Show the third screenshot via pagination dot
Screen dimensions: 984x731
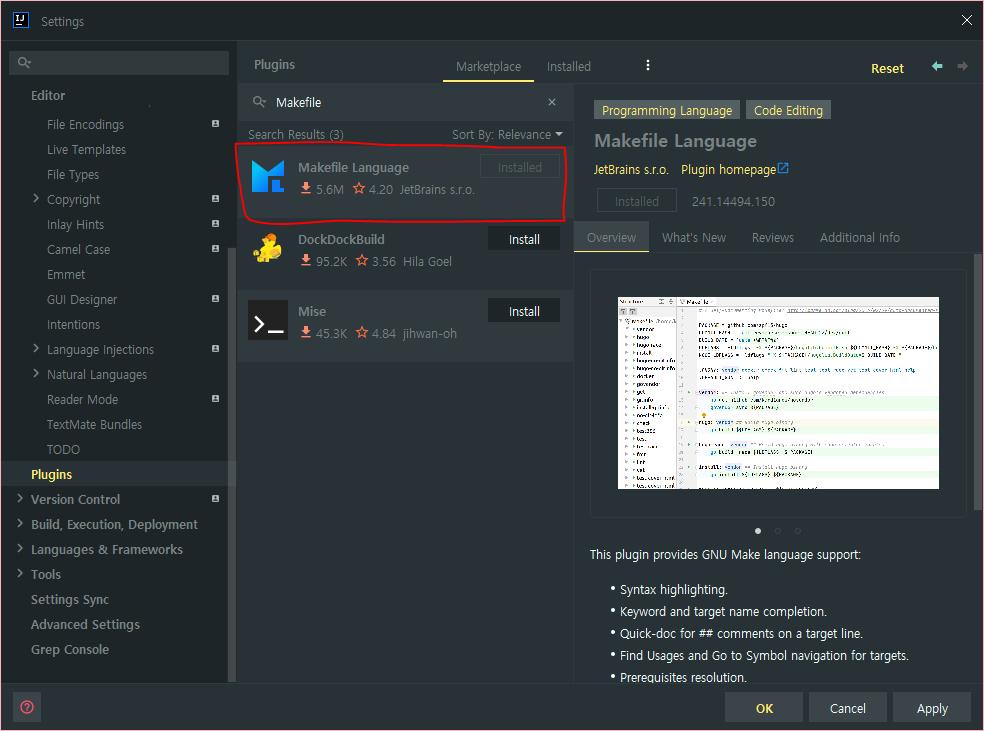click(x=798, y=531)
